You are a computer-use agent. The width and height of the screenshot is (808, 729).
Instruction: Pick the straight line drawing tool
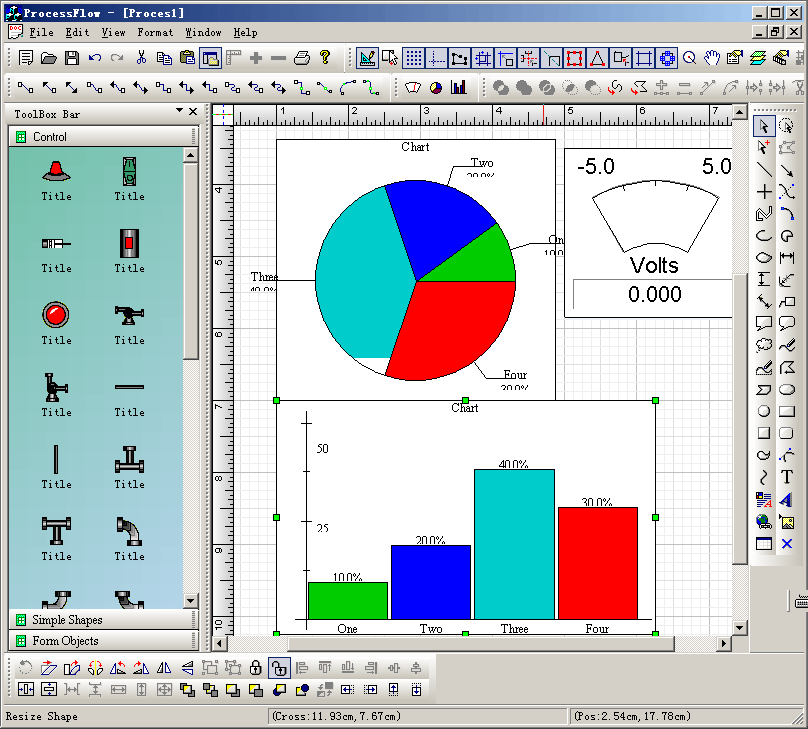point(764,169)
